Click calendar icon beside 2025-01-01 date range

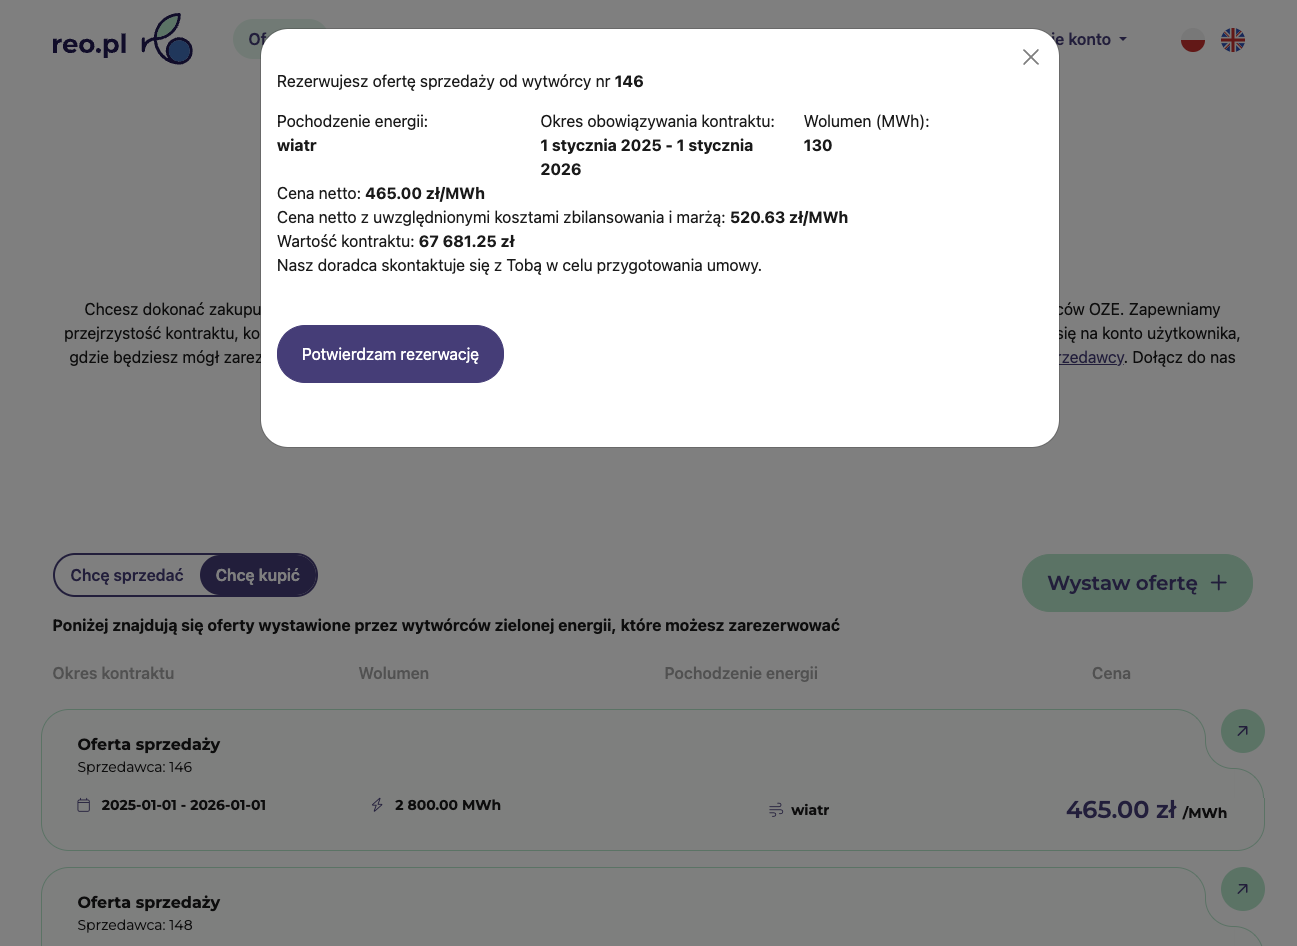point(84,805)
